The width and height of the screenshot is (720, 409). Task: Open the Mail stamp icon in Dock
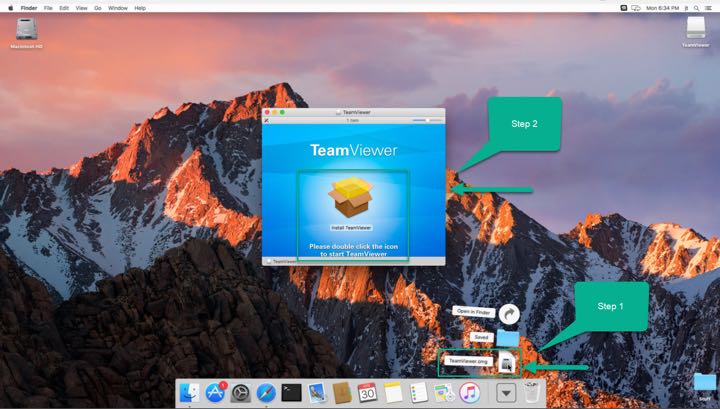(x=317, y=393)
